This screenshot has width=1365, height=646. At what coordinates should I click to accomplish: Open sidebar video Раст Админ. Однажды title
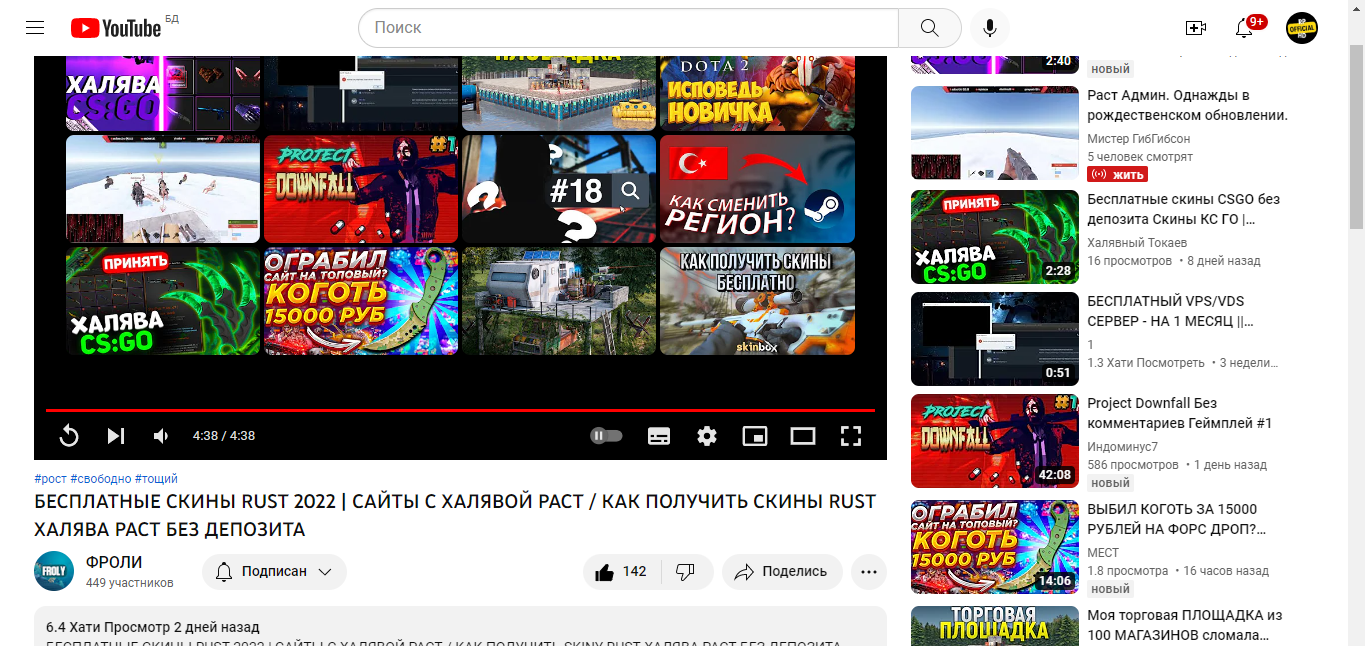coord(1187,105)
